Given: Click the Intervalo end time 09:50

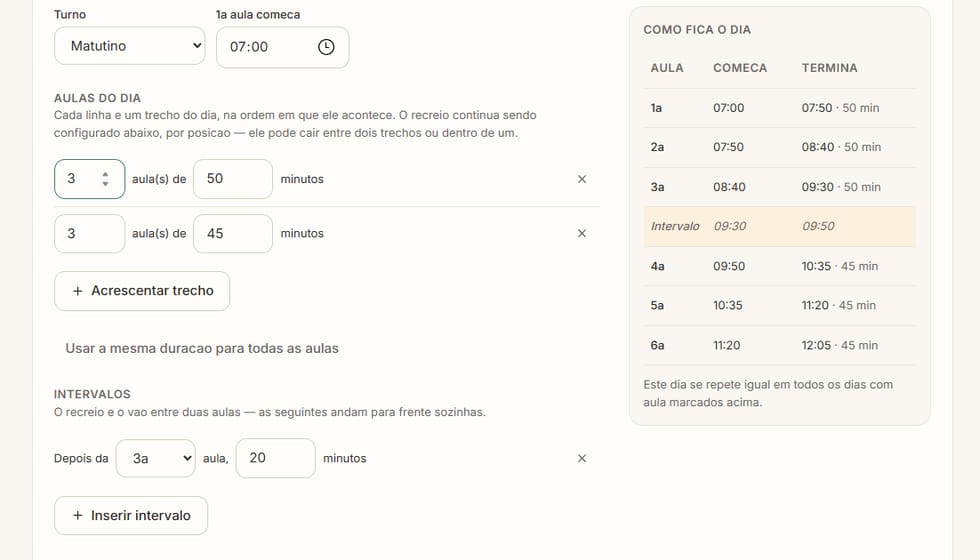Looking at the screenshot, I should (818, 226).
